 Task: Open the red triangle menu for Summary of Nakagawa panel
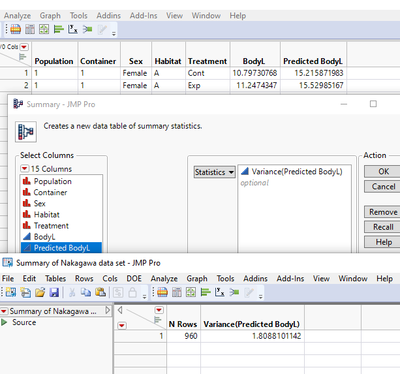[4, 311]
